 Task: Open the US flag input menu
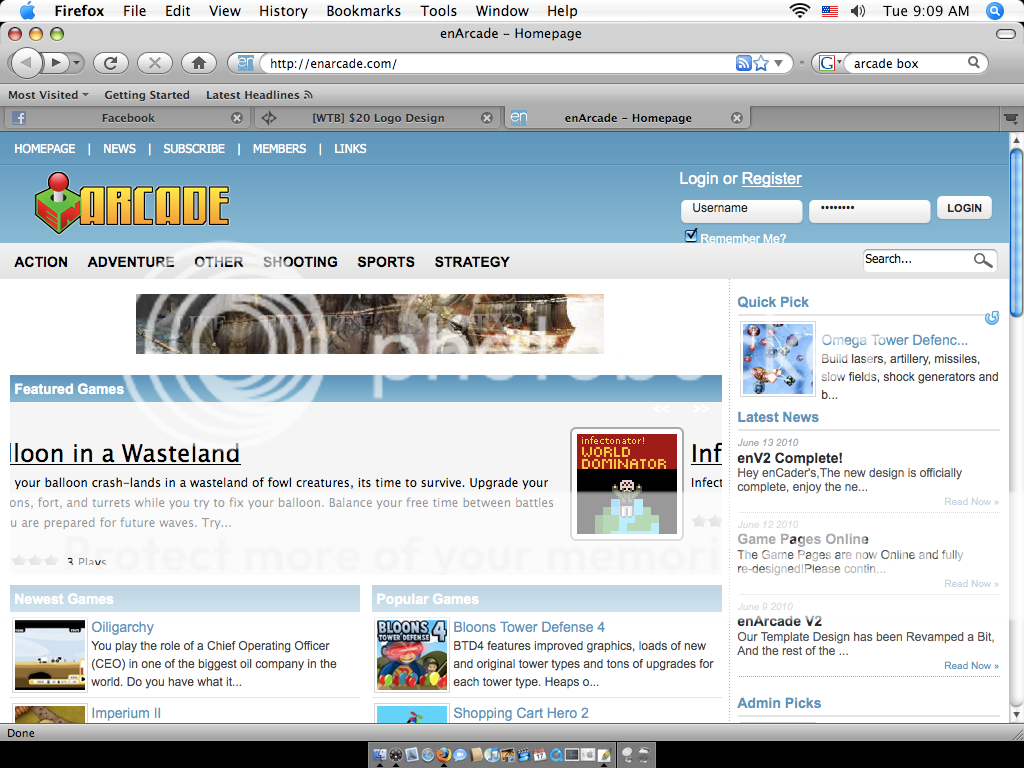pos(829,10)
